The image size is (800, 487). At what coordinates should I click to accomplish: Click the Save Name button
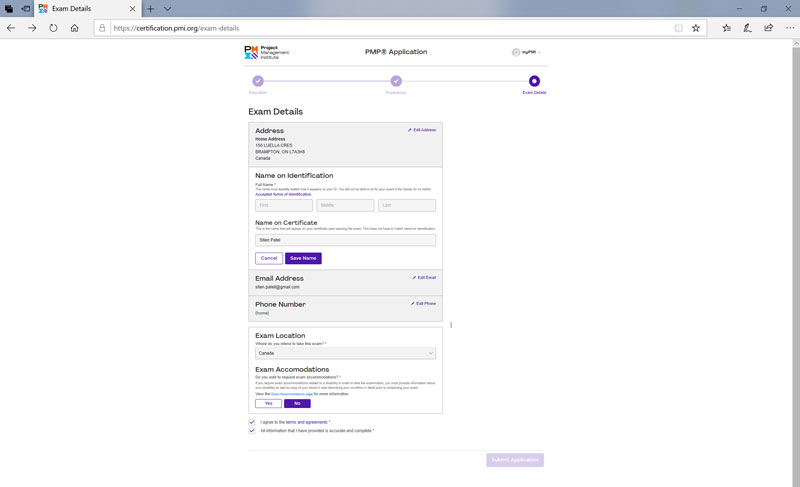(x=303, y=258)
